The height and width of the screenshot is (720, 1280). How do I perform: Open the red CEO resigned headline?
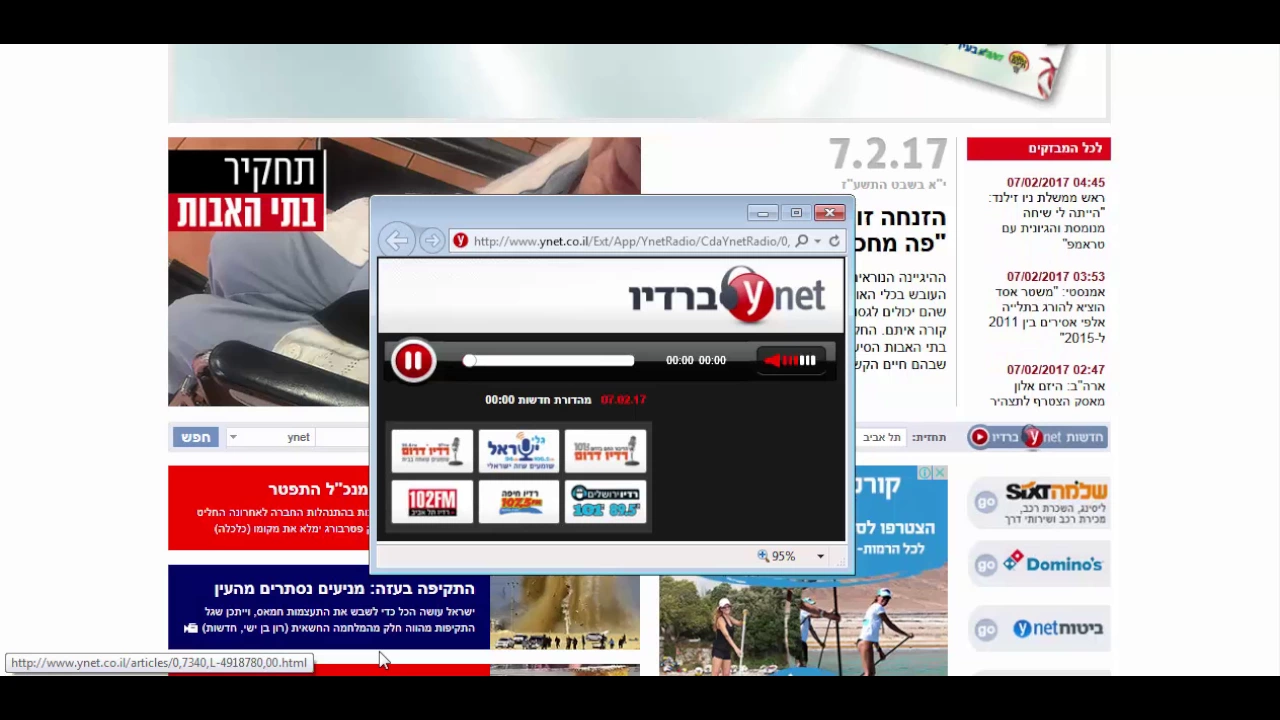(x=319, y=489)
